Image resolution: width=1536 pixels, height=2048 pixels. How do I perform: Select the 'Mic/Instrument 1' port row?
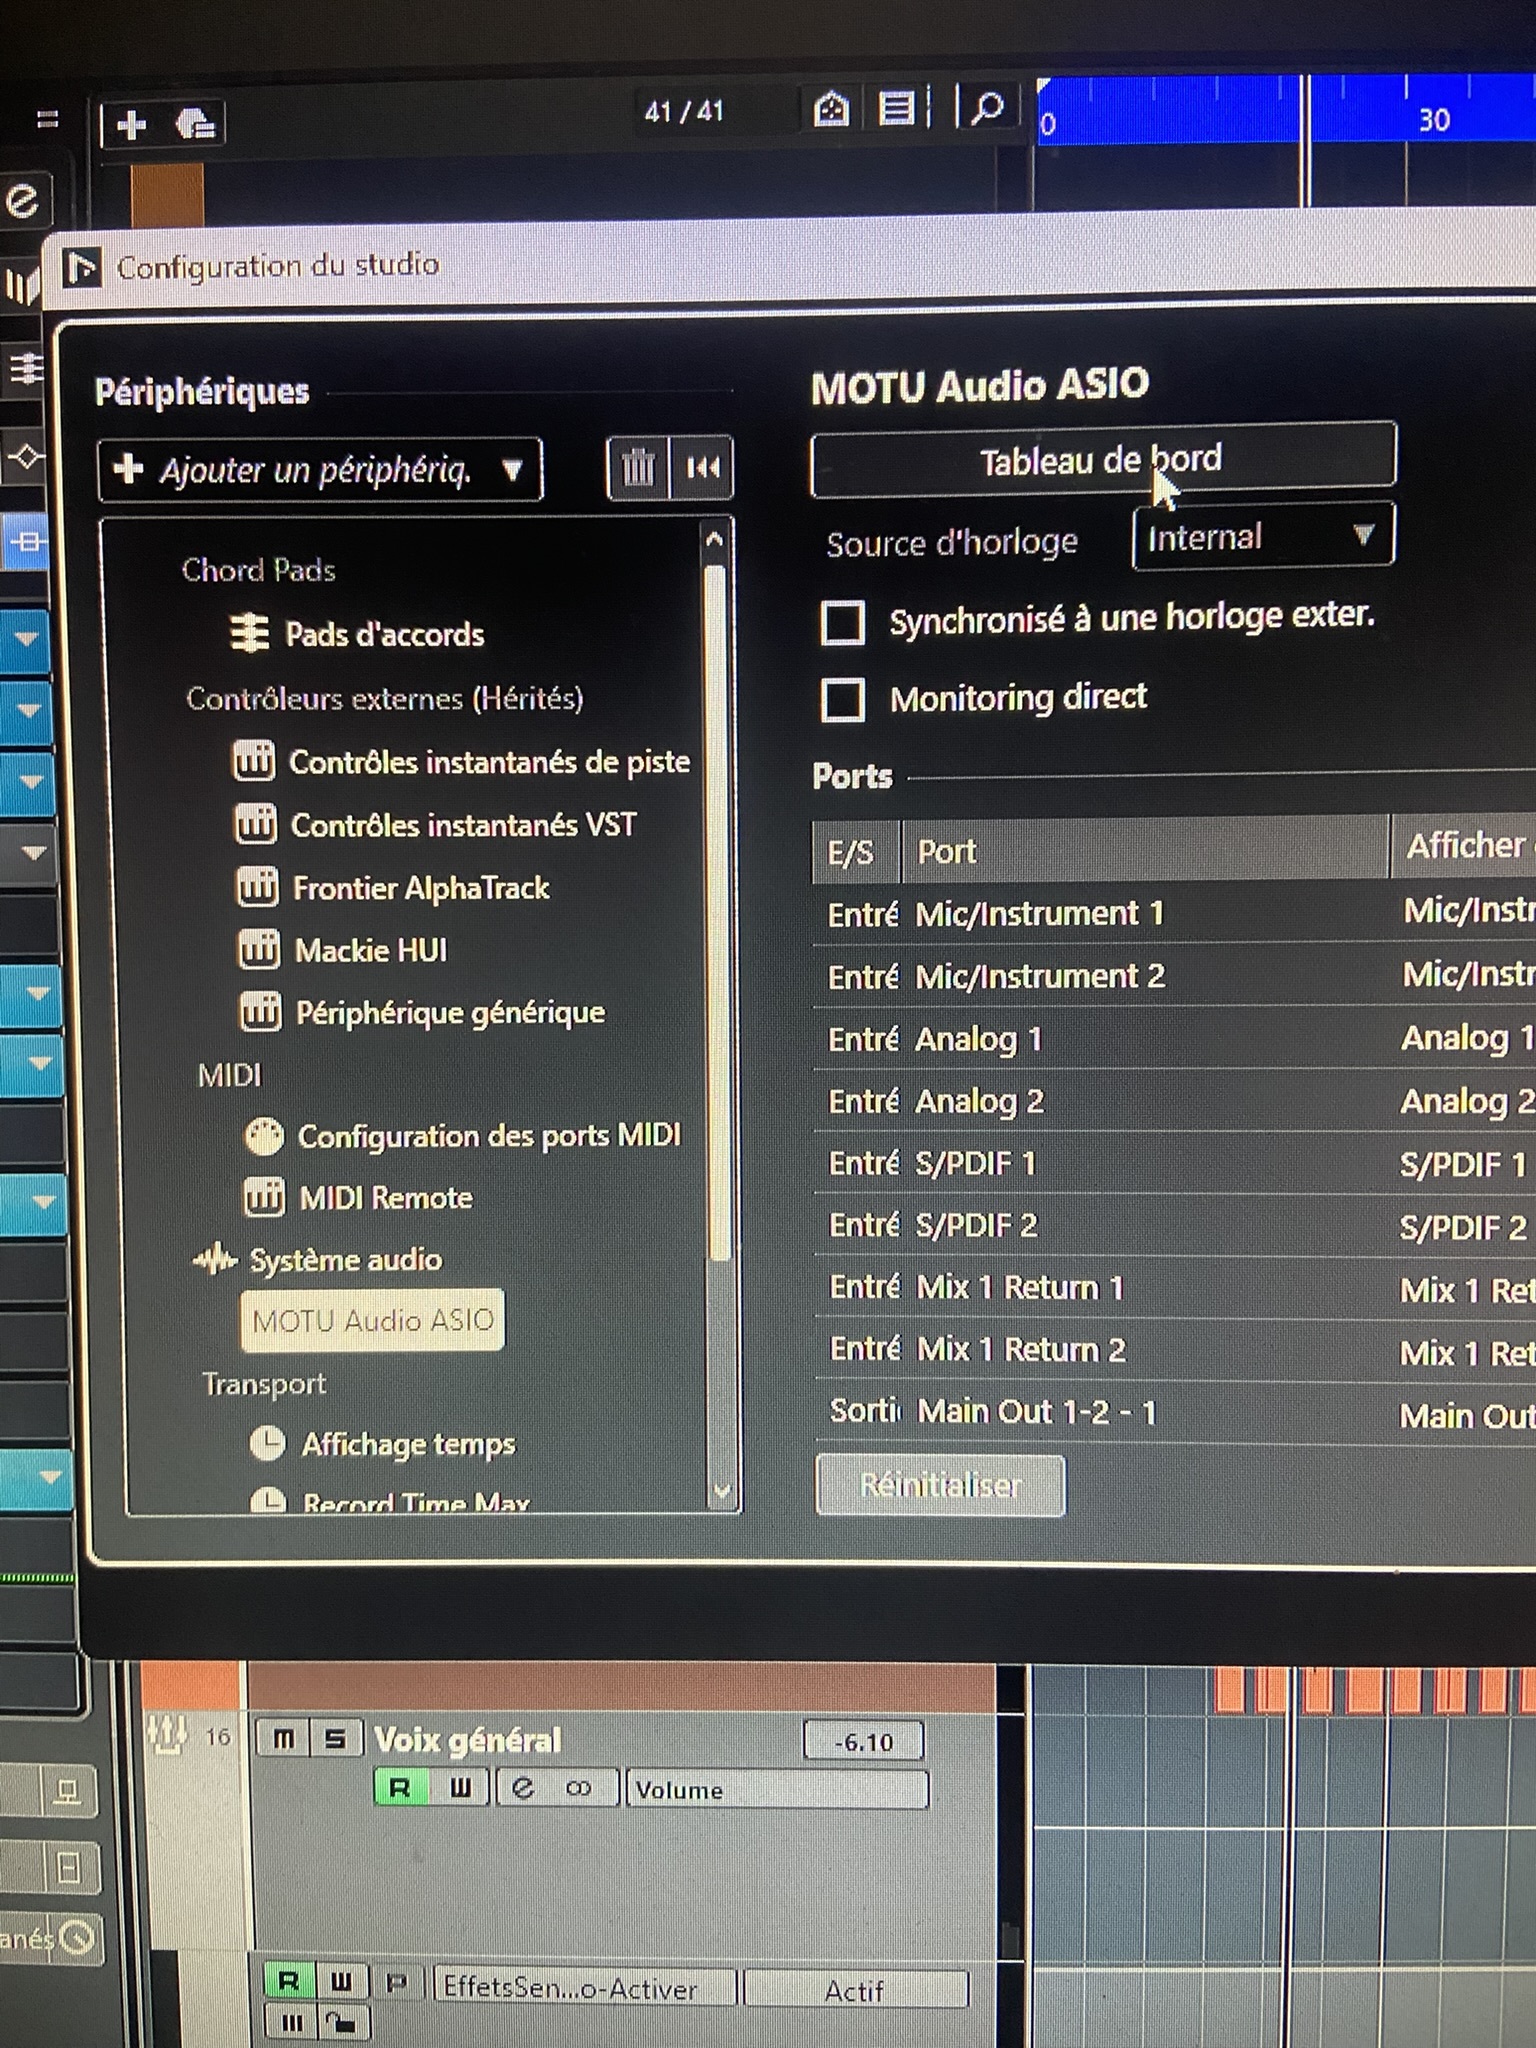(x=1175, y=913)
